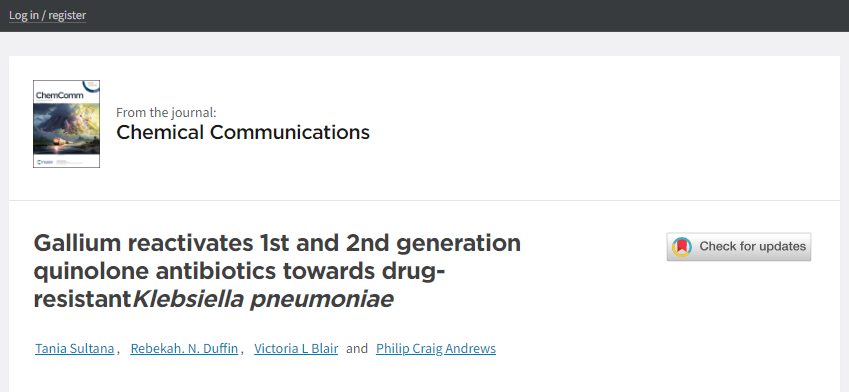Click the Crossmark bookmark icon

[x=682, y=247]
